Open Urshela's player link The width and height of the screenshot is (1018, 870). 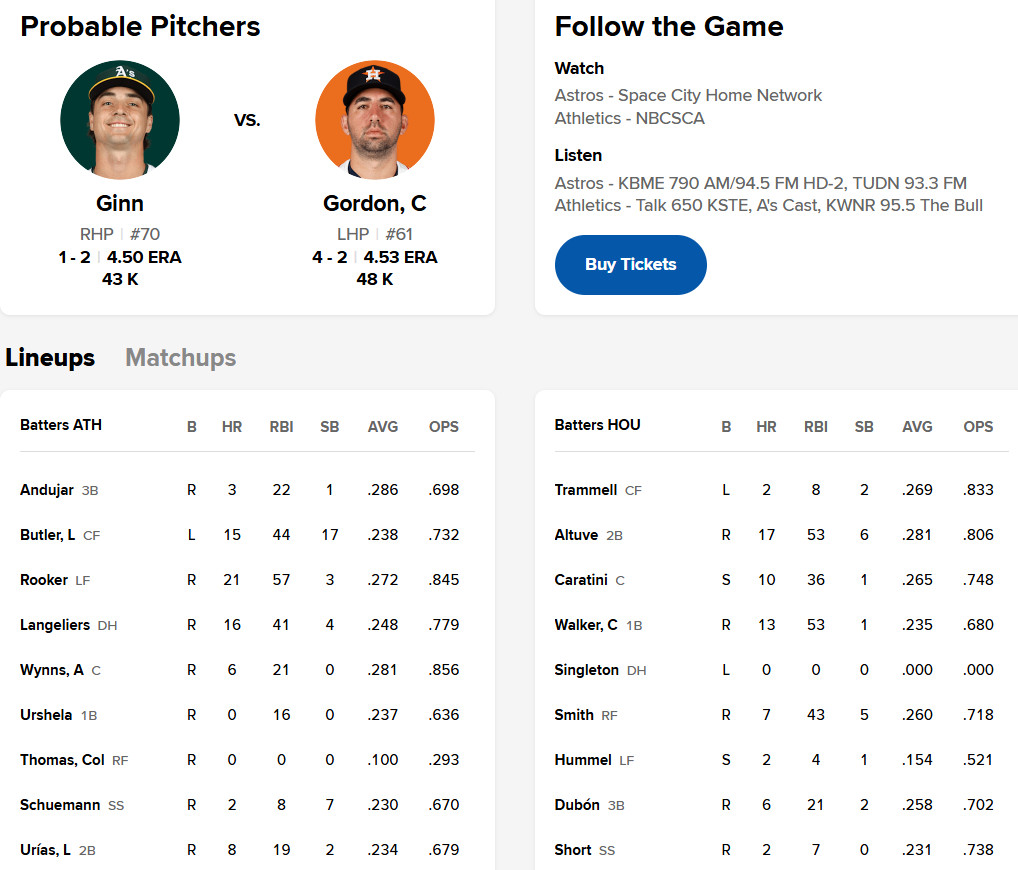48,715
